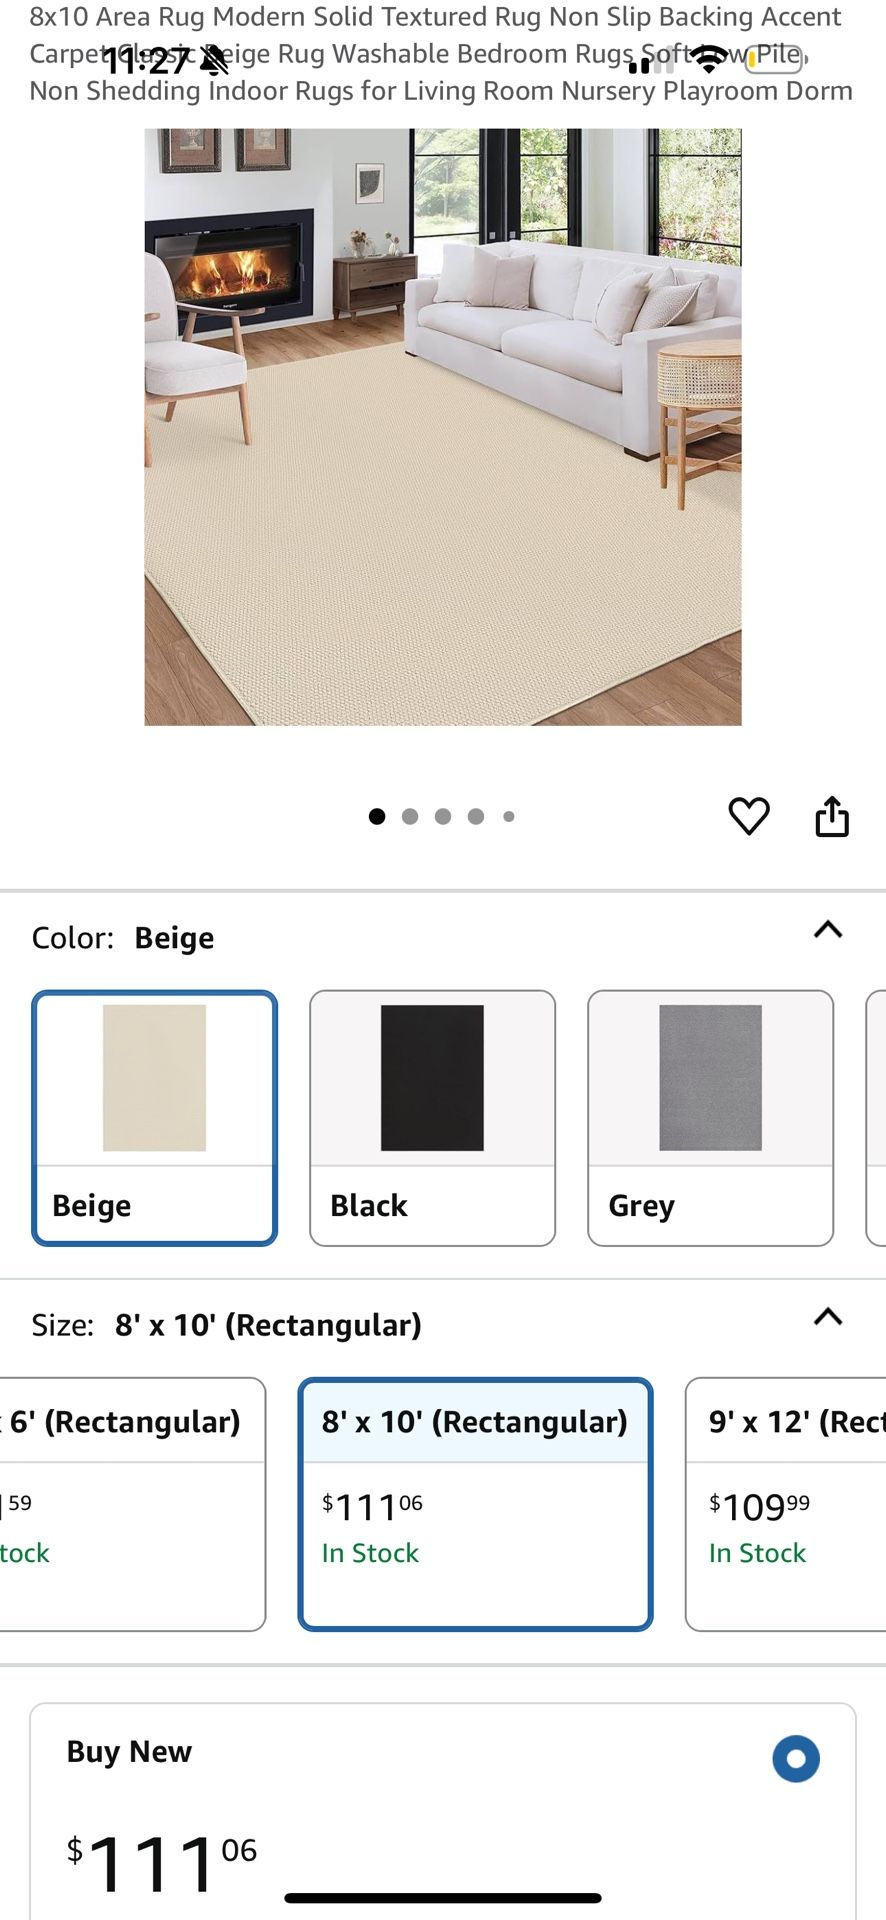Image resolution: width=886 pixels, height=1920 pixels.
Task: Tap the fourth carousel dot
Action: click(476, 816)
